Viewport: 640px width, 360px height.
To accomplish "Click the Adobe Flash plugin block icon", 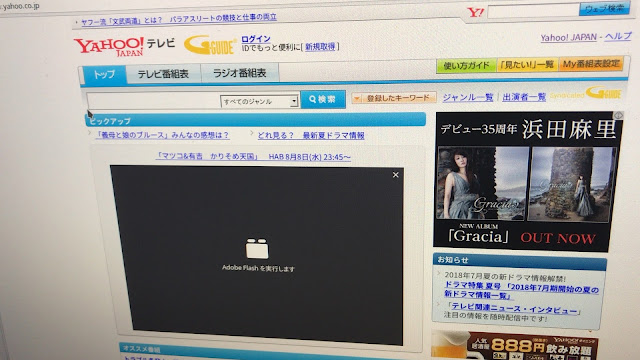I will [257, 249].
